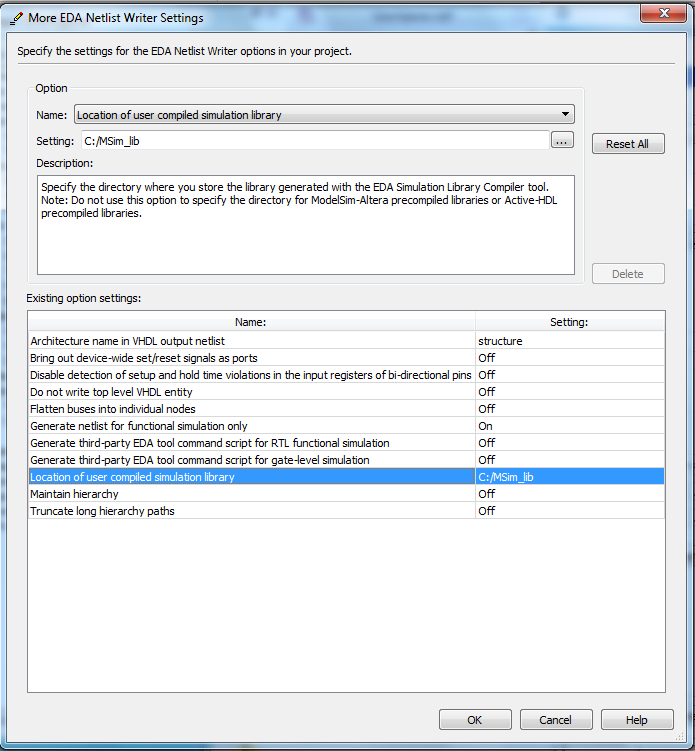
Task: Click the 'Off' value for Bring out device-wide signals
Action: coord(487,358)
